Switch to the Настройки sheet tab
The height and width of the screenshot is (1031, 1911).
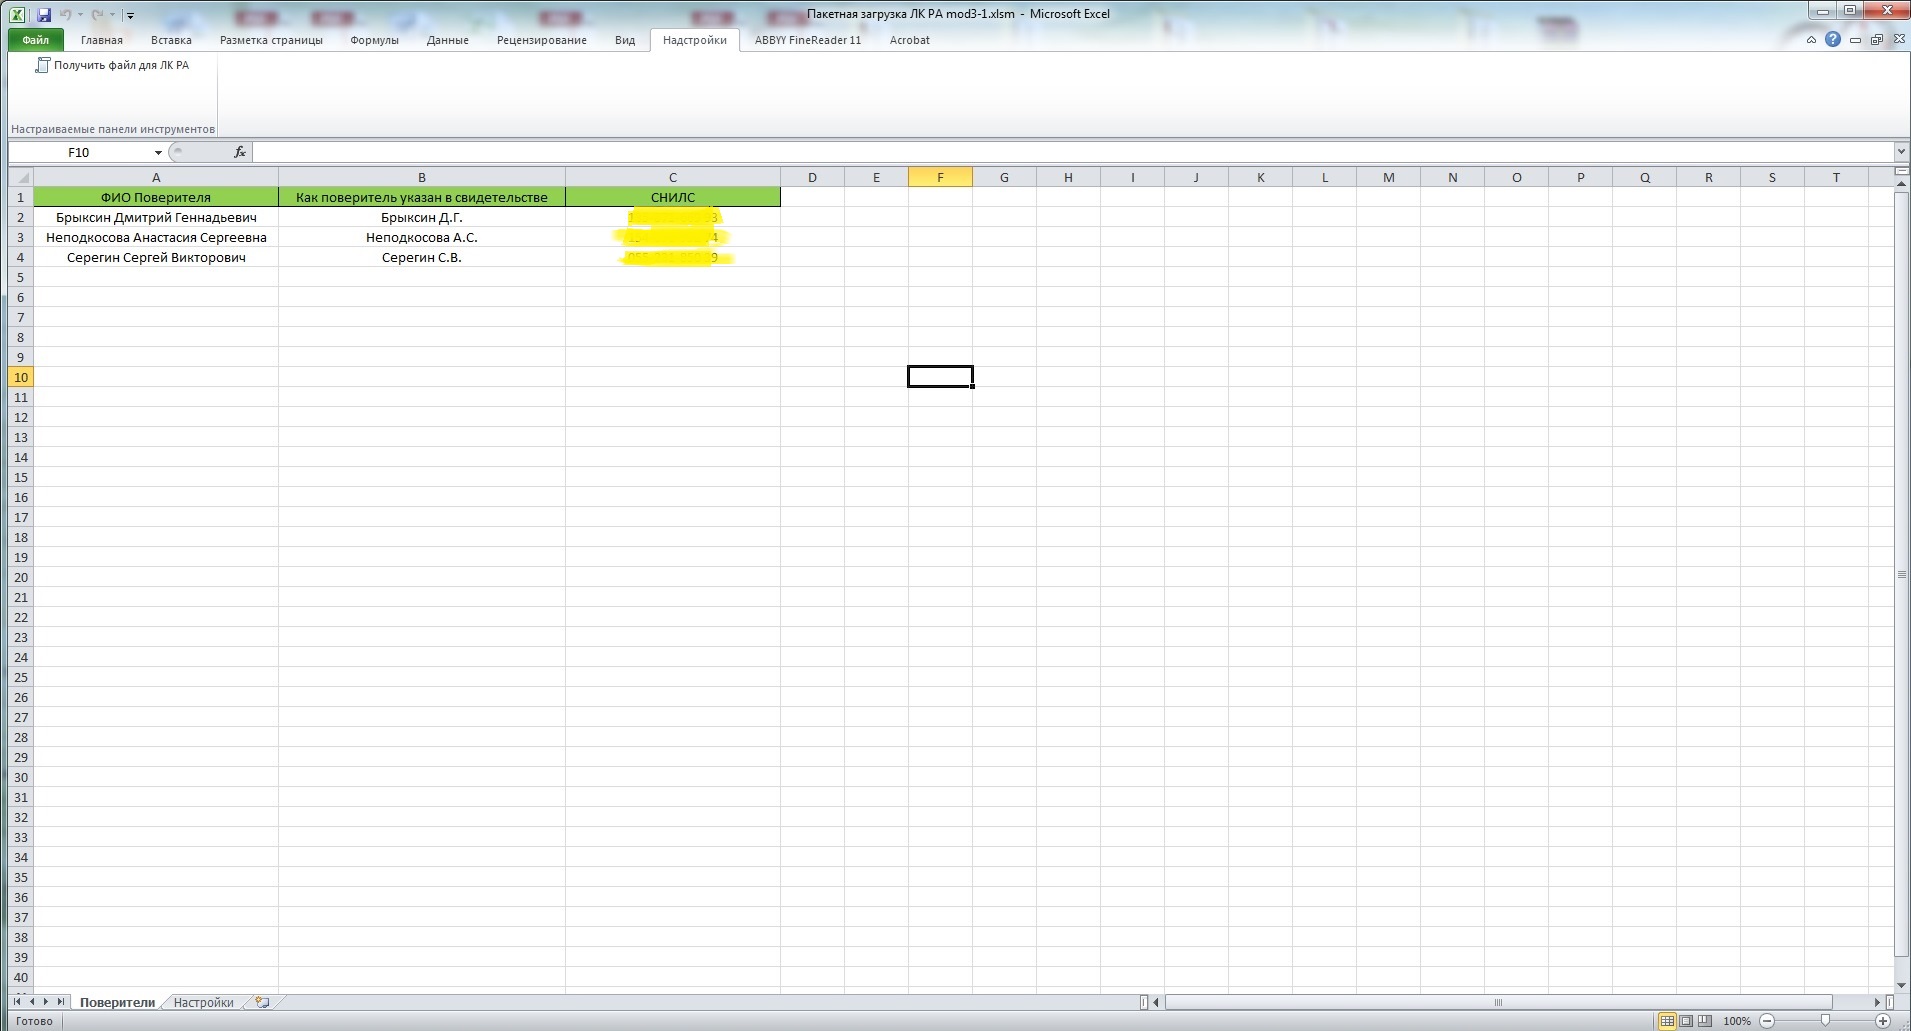[x=203, y=1002]
